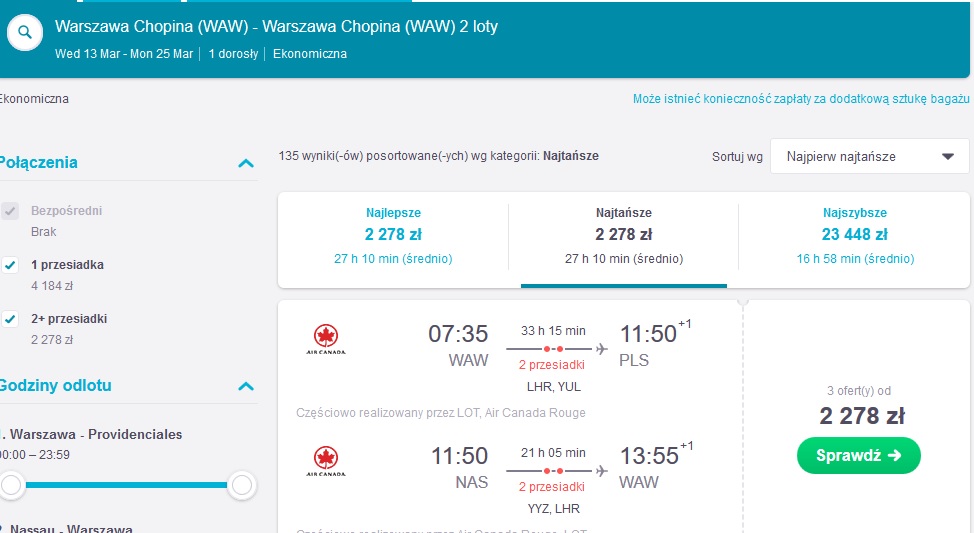Click the search magnifier icon

click(25, 32)
